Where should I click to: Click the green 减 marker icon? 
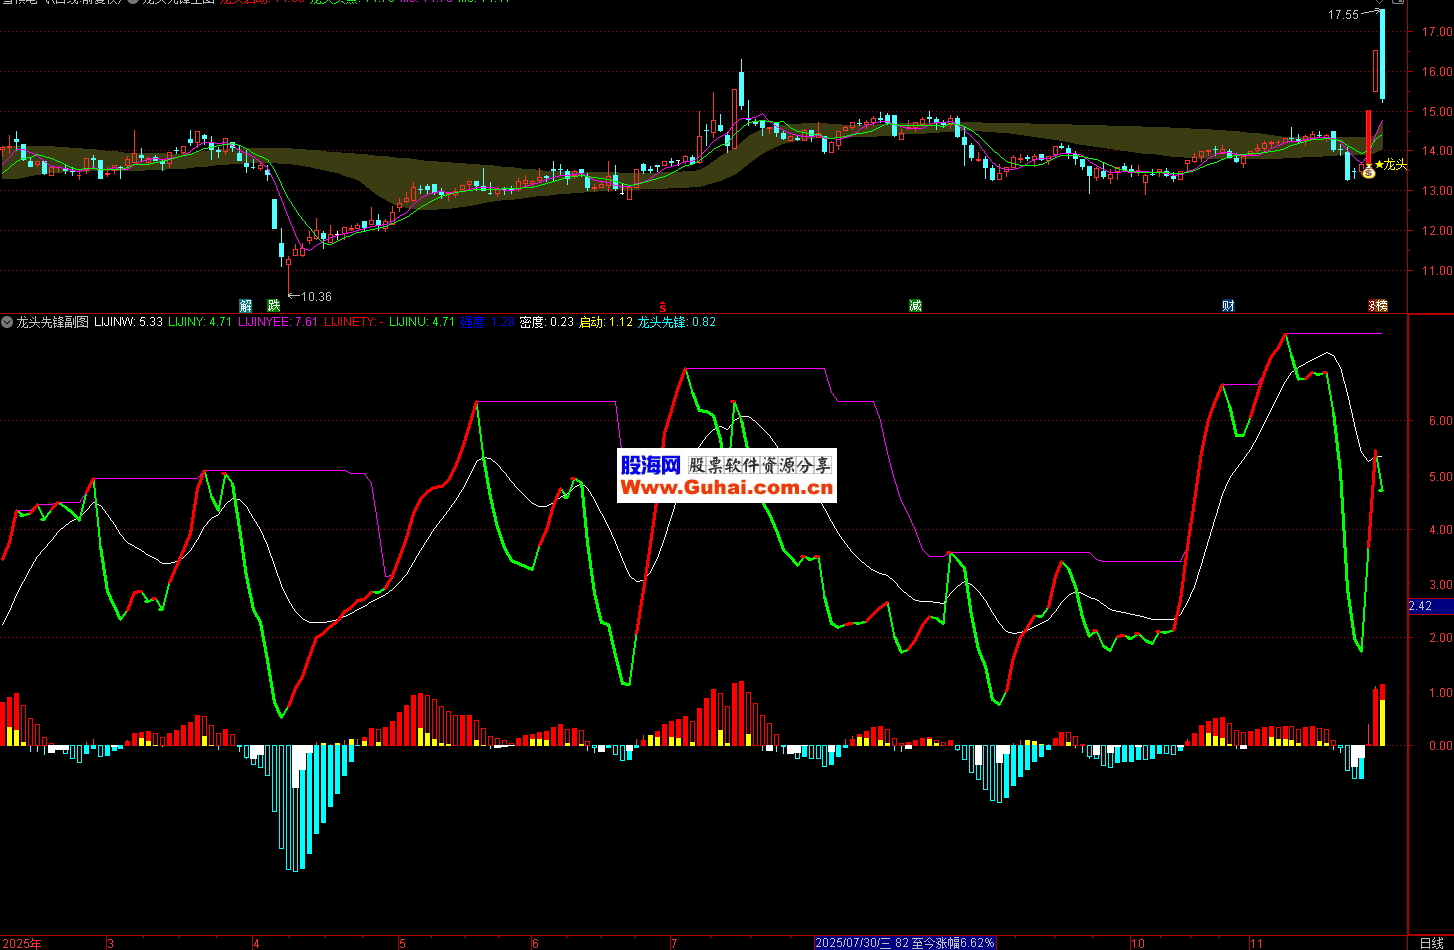[x=915, y=305]
